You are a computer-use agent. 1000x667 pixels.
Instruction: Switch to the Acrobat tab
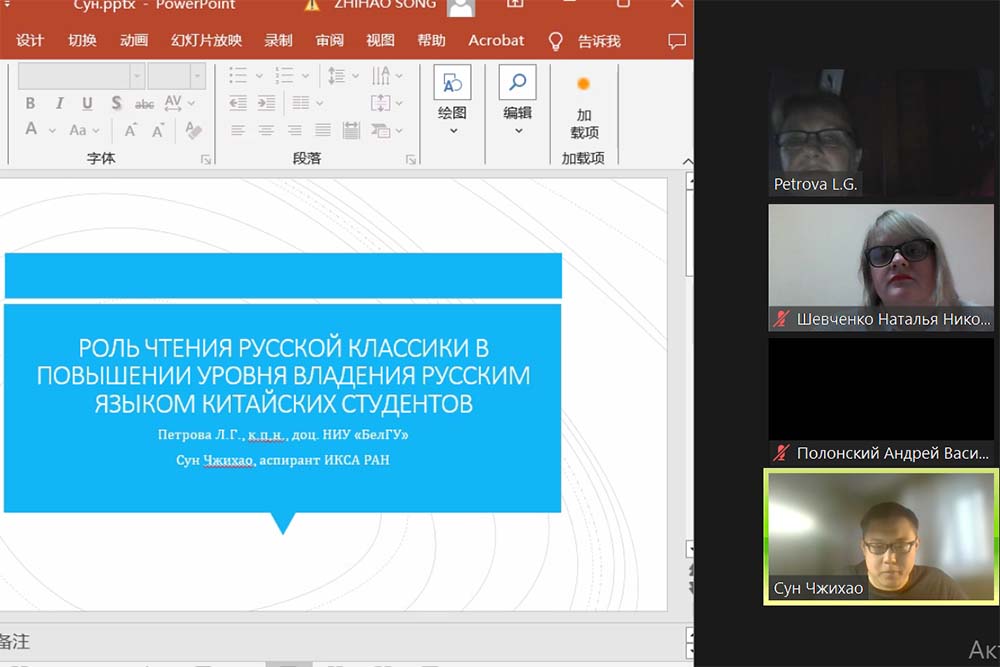tap(496, 41)
